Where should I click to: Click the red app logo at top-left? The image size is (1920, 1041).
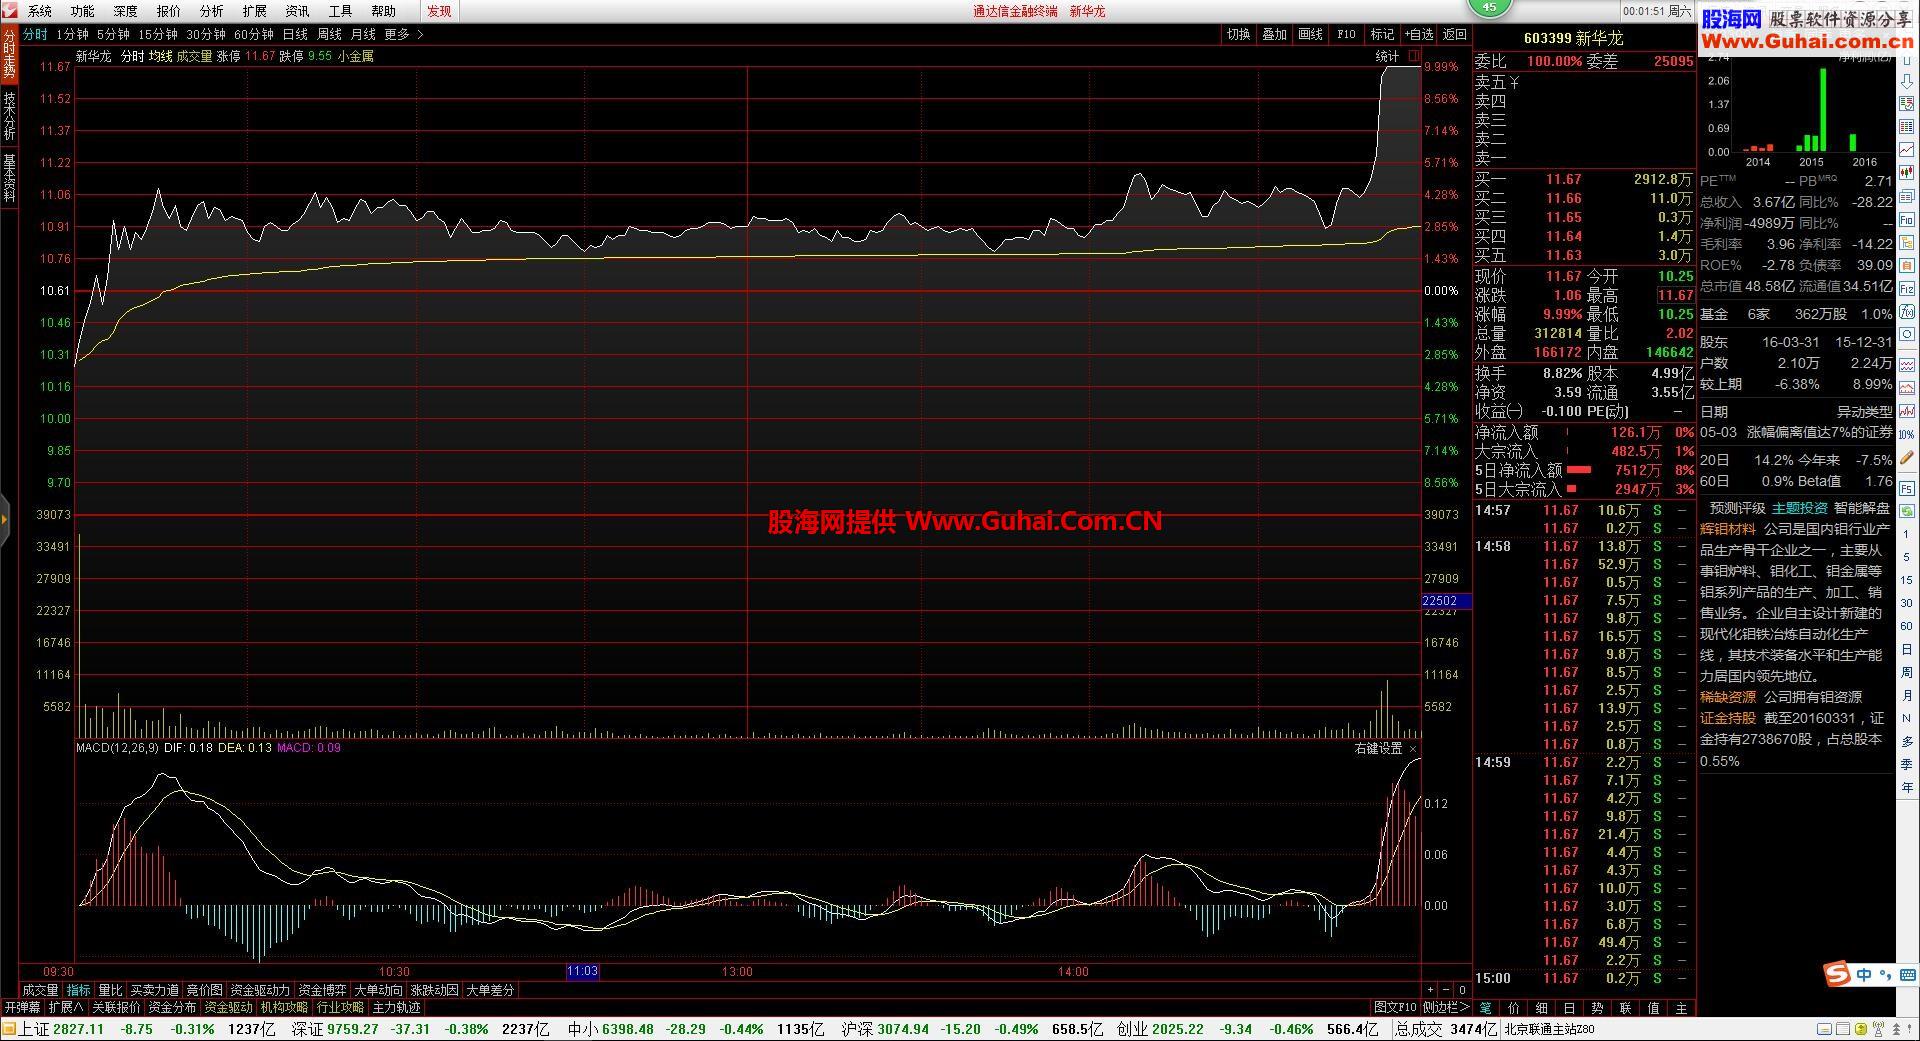(x=10, y=11)
